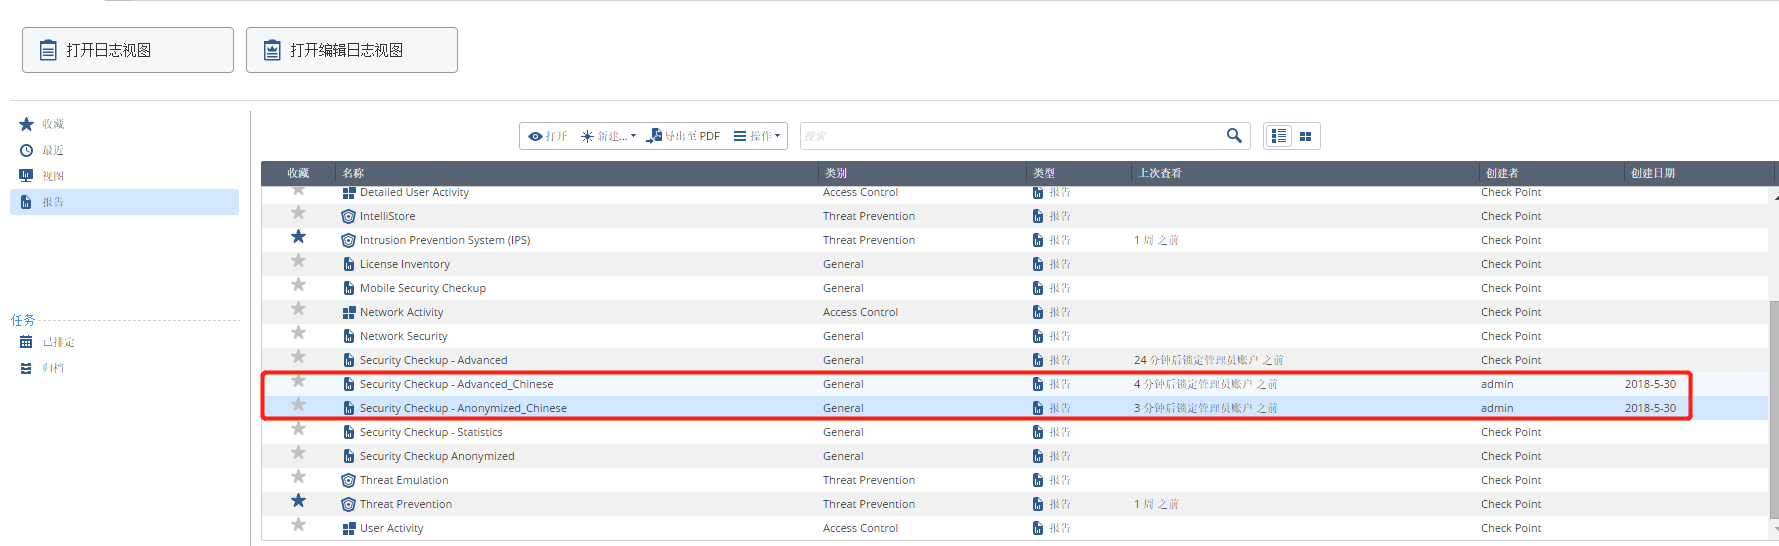Viewport: 1779px width, 546px height.
Task: Select the License Inventory report name
Action: [405, 264]
